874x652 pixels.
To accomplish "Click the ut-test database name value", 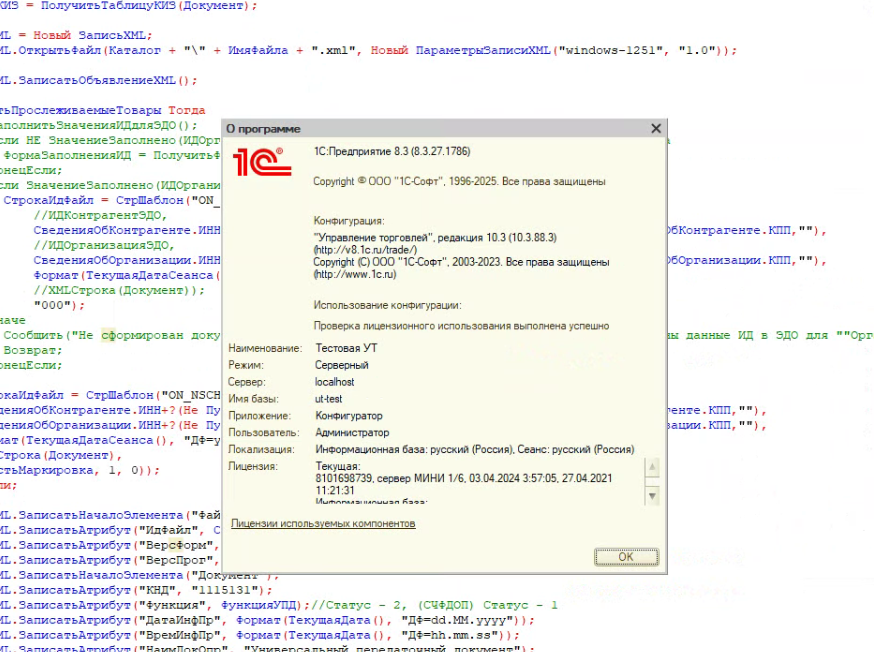I will (x=328, y=399).
